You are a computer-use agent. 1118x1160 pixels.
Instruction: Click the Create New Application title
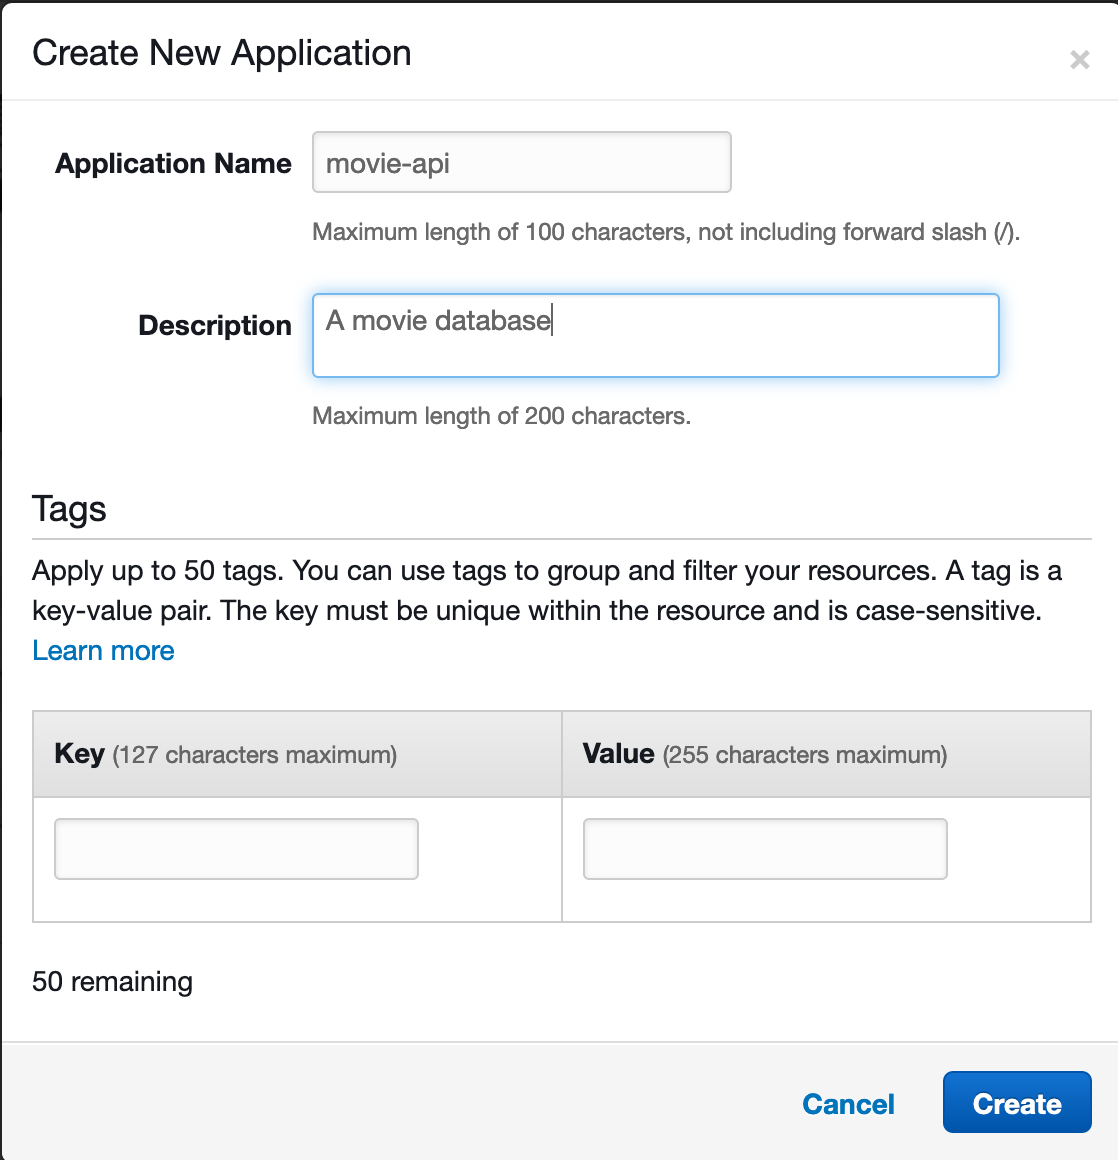[221, 53]
